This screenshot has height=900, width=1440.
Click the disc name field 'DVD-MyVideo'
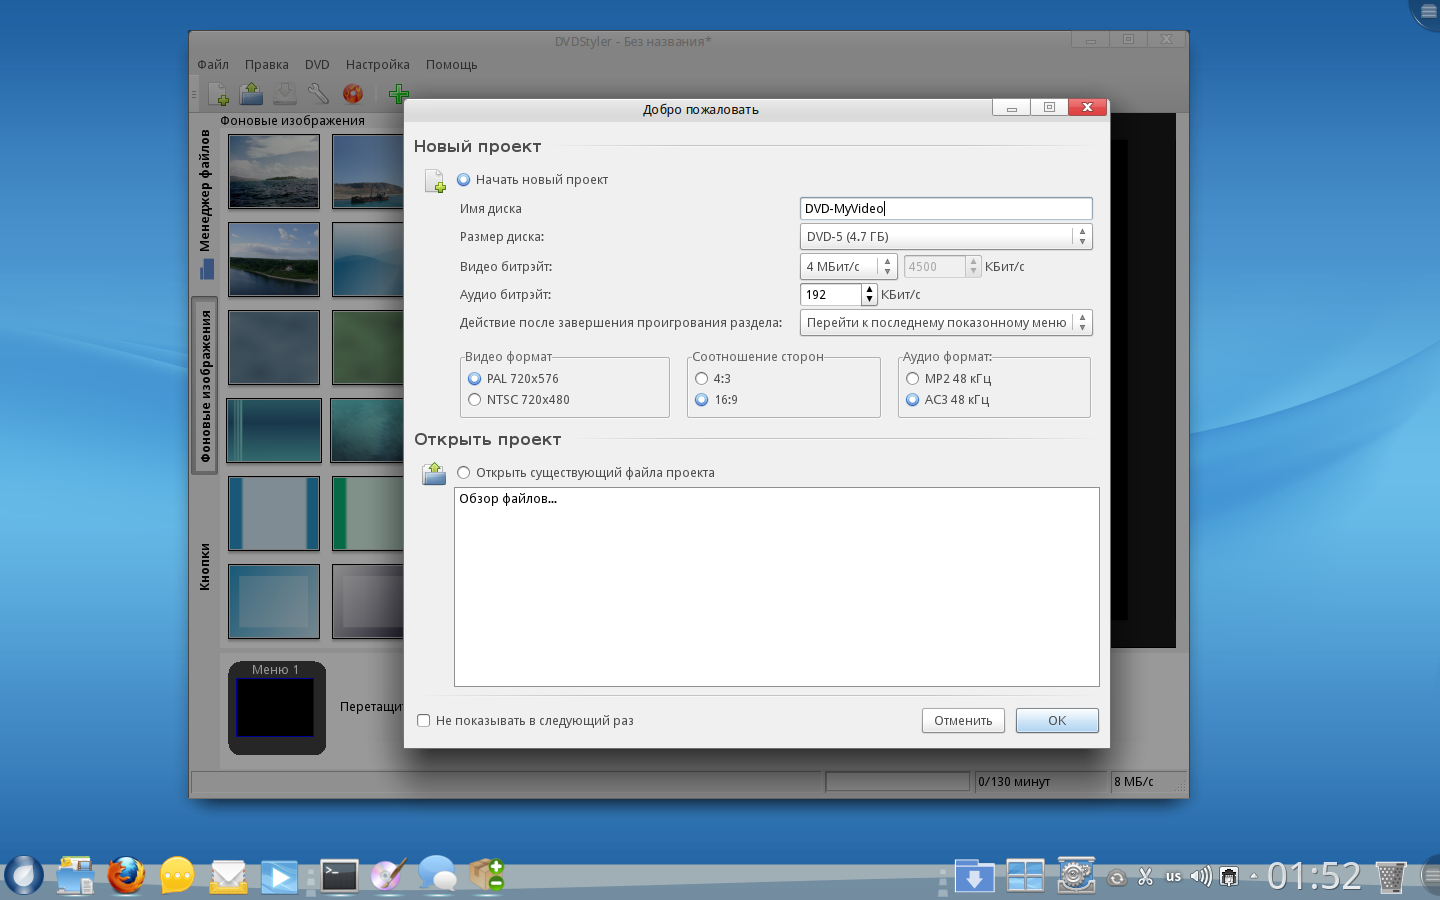(945, 209)
